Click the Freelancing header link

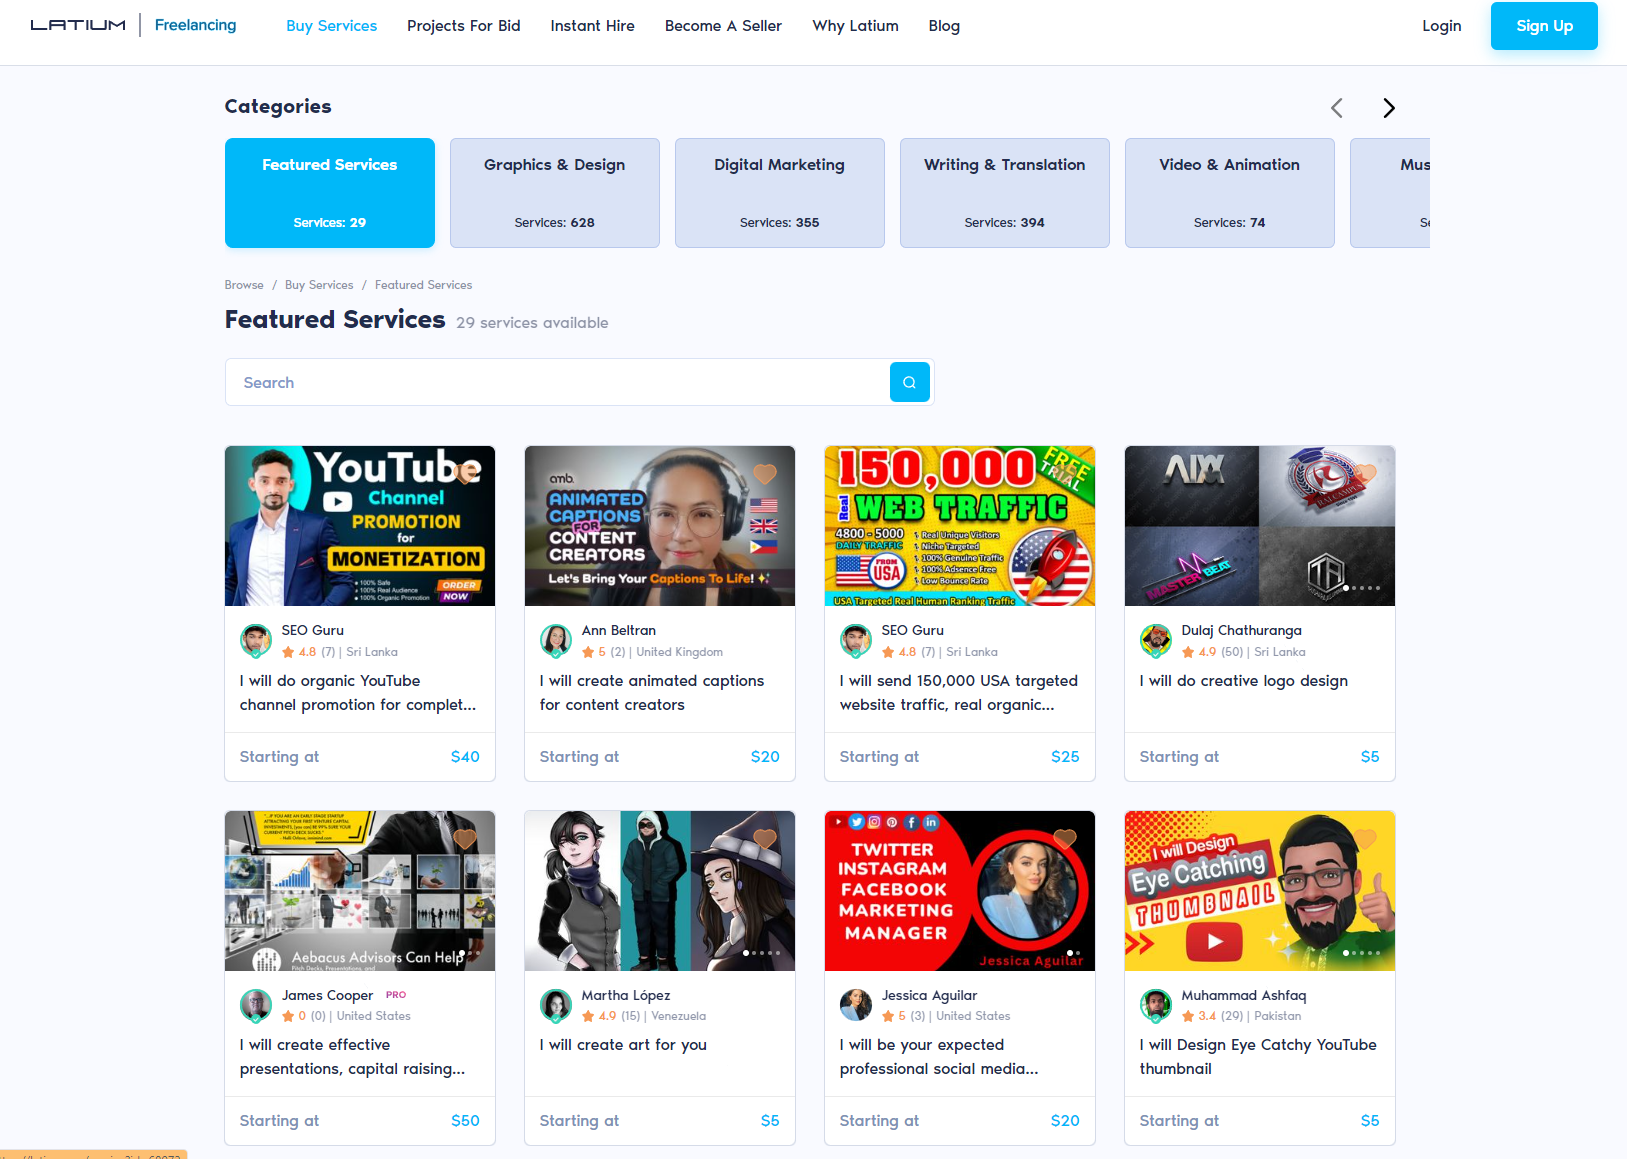point(195,25)
